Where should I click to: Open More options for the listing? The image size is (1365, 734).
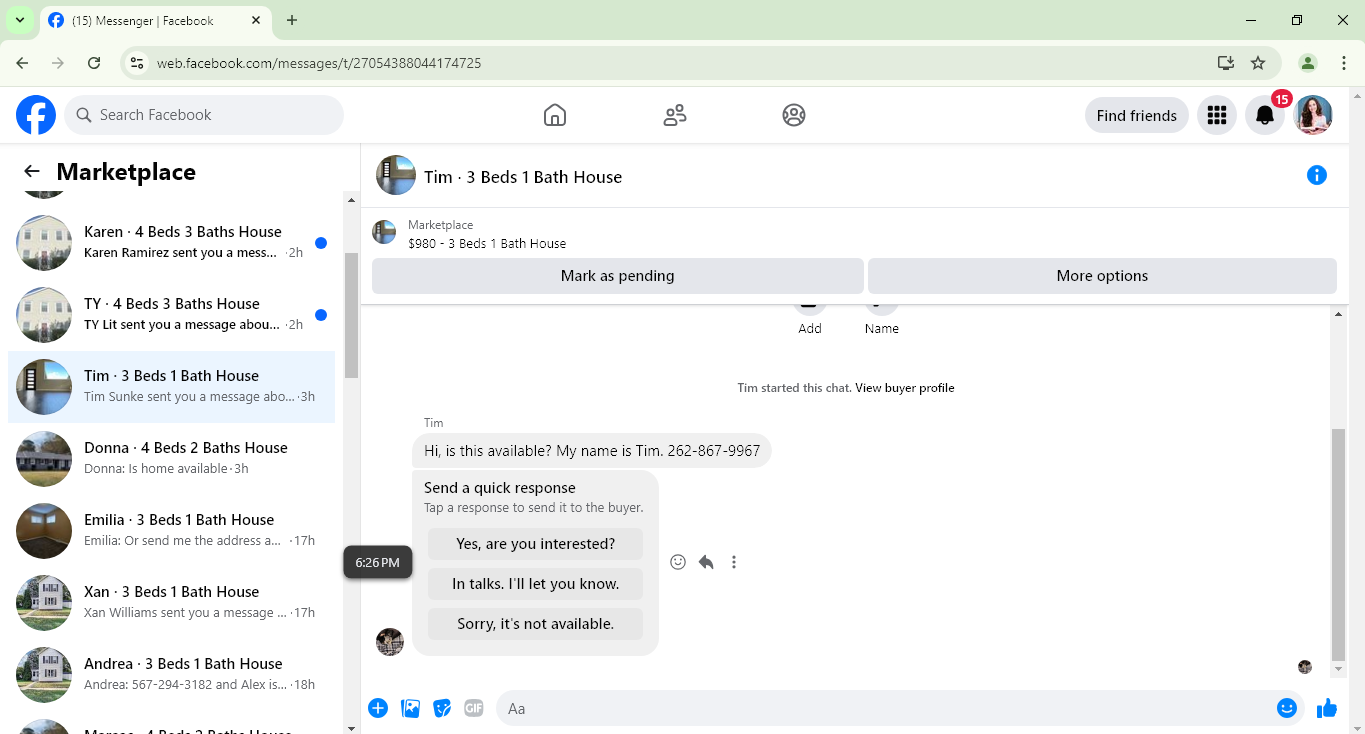(x=1102, y=276)
